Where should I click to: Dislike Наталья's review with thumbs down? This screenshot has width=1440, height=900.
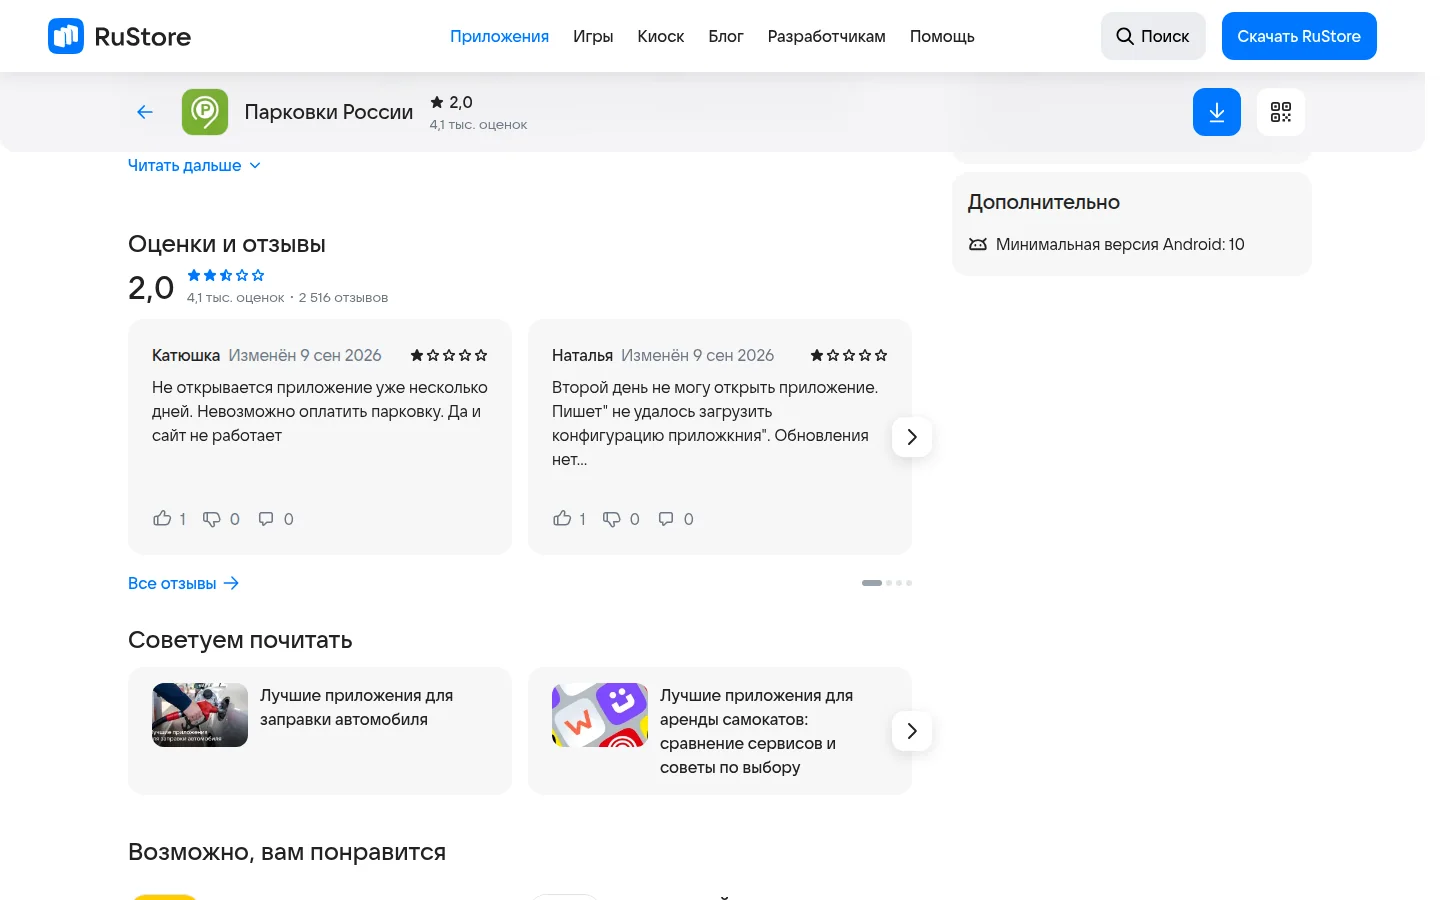point(612,519)
